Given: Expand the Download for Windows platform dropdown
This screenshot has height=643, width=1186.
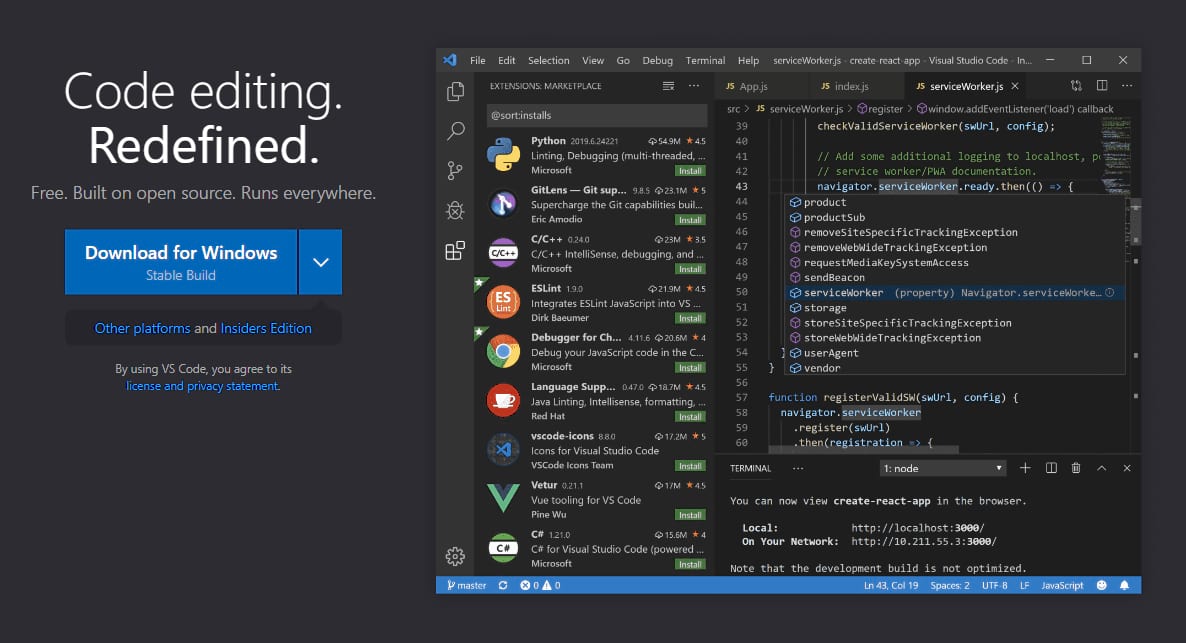Looking at the screenshot, I should pyautogui.click(x=320, y=260).
